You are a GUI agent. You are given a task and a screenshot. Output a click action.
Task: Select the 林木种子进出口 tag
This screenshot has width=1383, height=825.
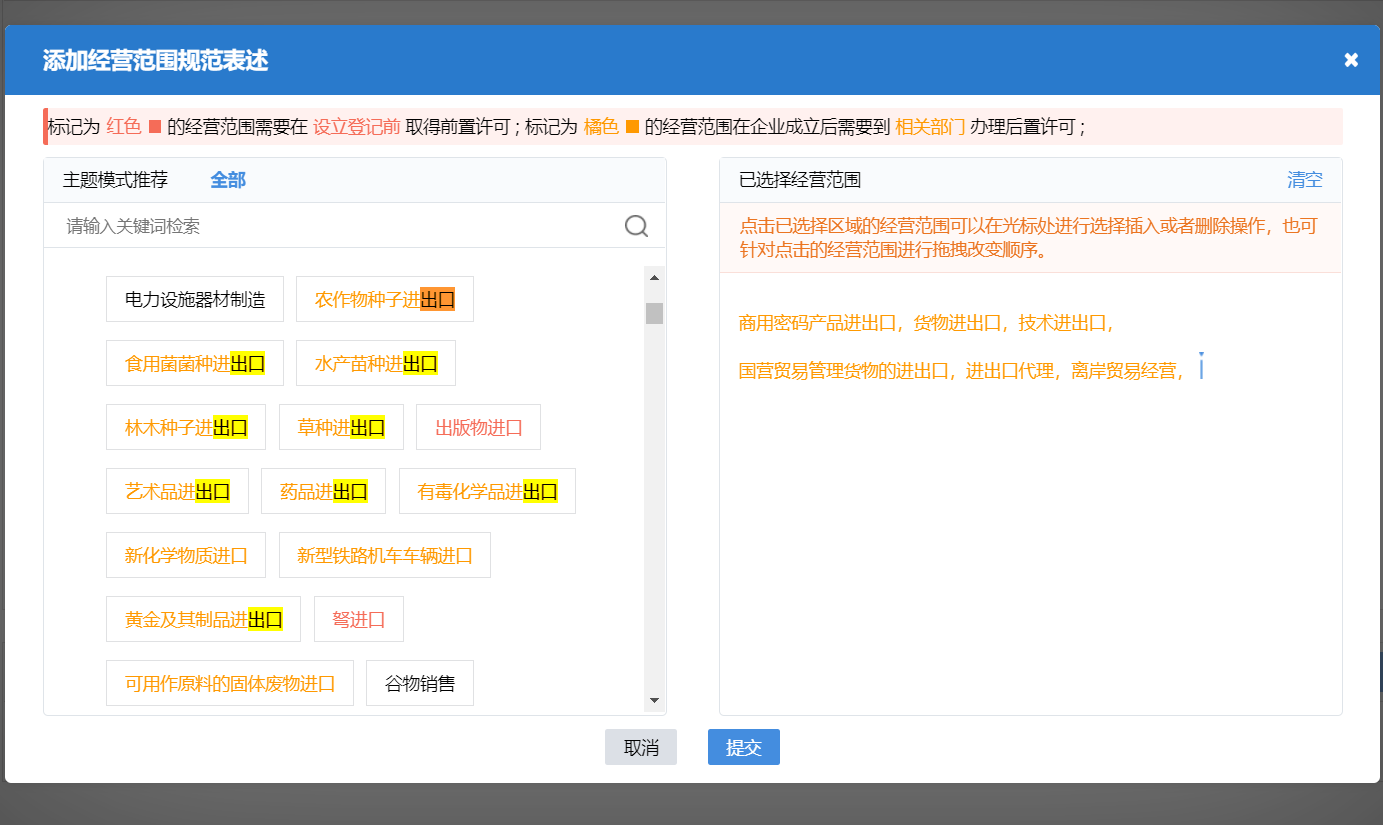pos(185,427)
